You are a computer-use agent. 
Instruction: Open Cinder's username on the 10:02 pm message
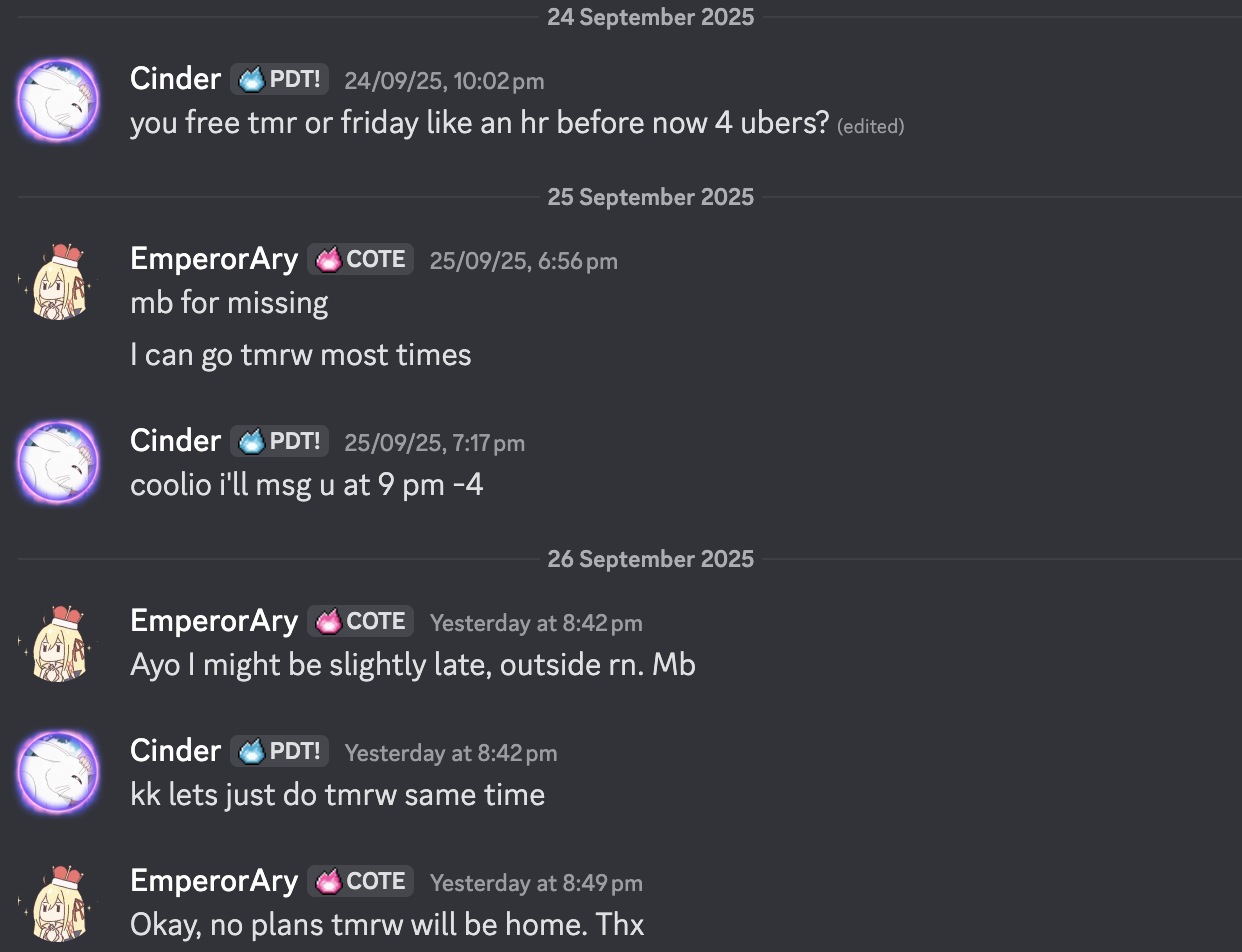point(175,79)
